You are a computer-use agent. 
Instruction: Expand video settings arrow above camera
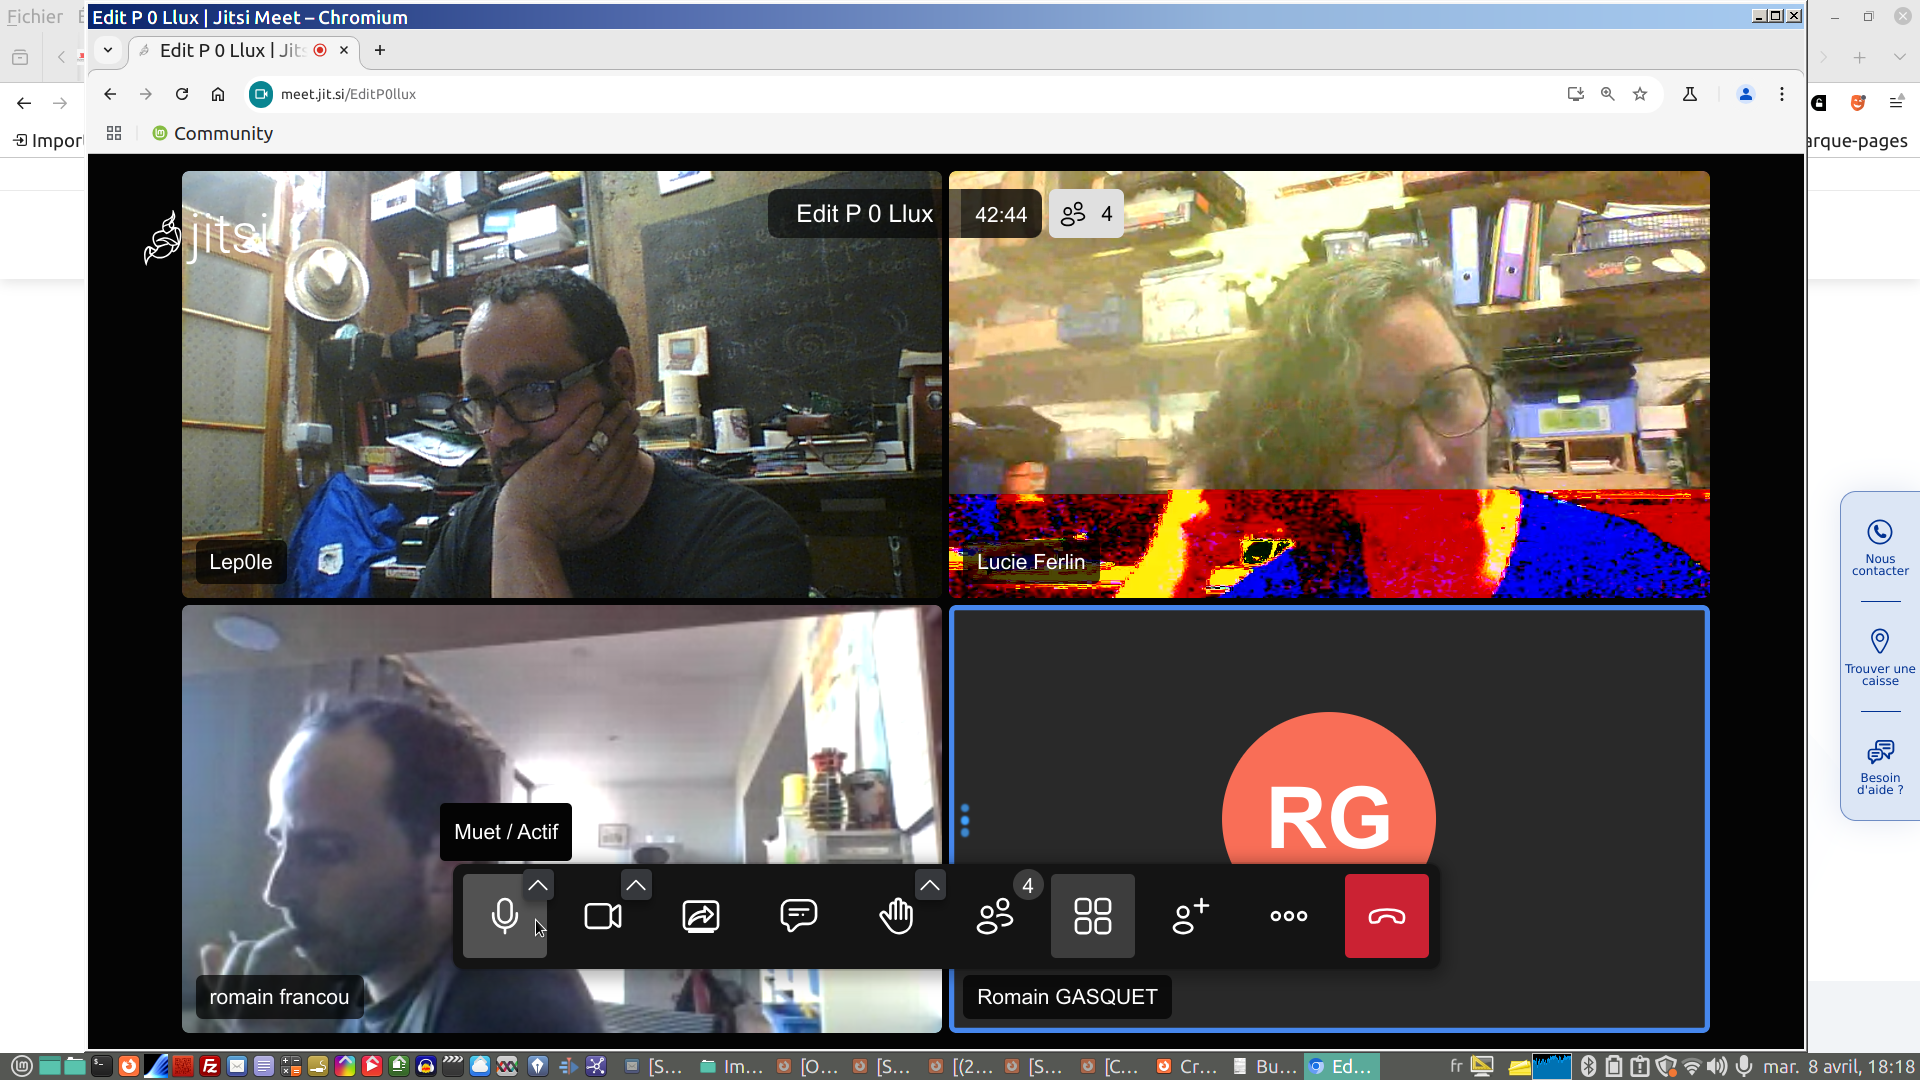click(x=636, y=885)
